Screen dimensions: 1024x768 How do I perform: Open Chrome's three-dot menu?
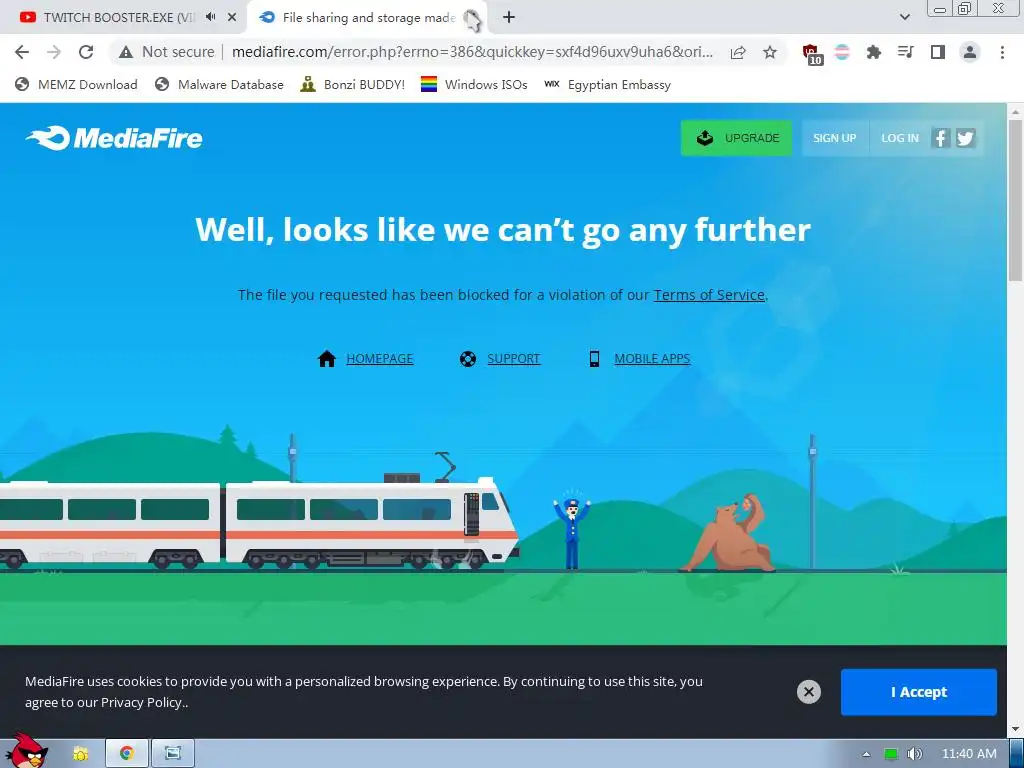coord(1002,52)
